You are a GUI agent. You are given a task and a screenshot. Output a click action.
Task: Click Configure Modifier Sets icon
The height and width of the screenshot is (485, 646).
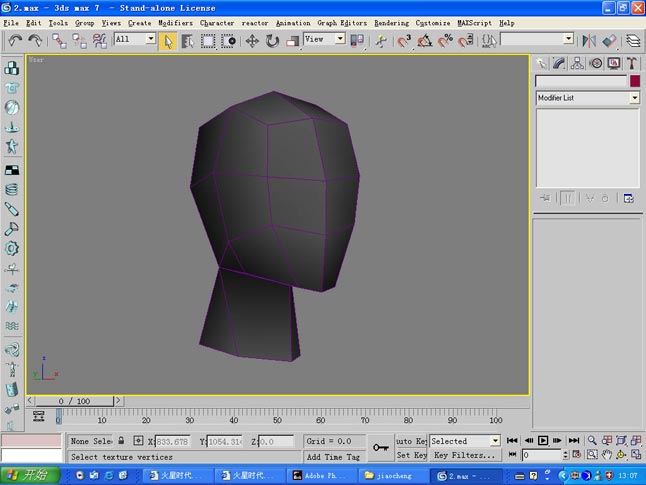coord(628,199)
